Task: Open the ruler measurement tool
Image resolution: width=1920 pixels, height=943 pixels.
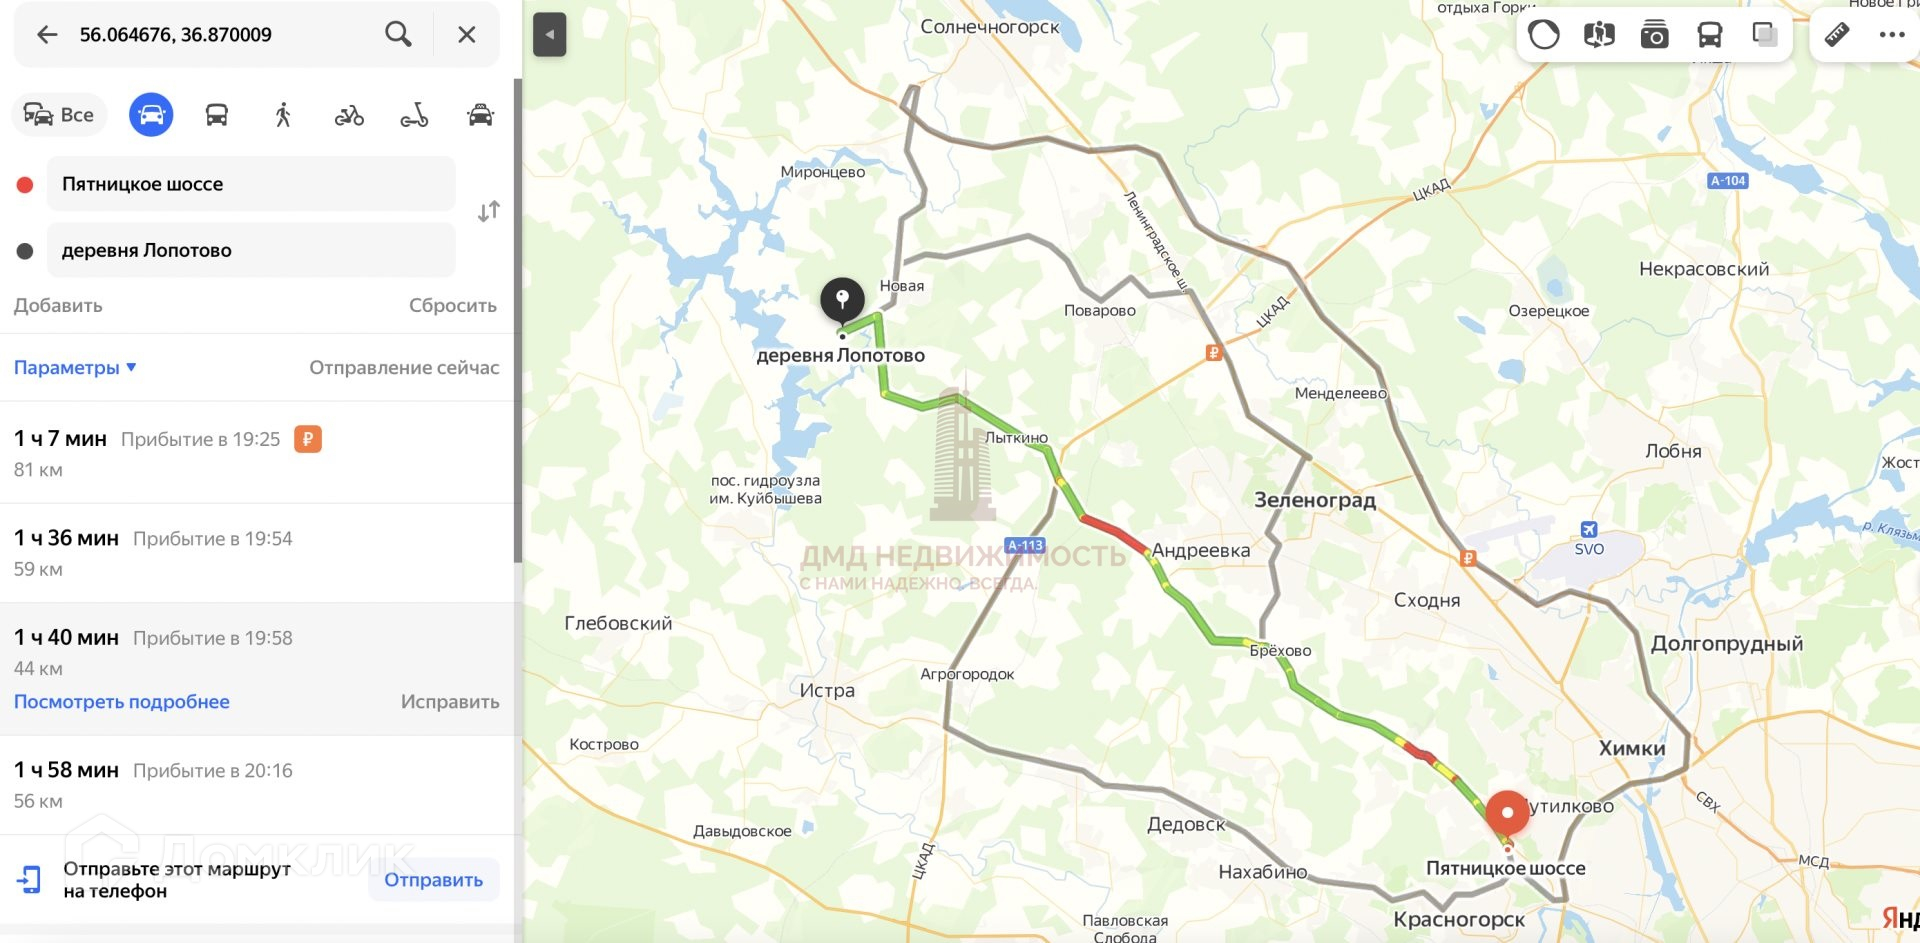Action: click(x=1837, y=35)
